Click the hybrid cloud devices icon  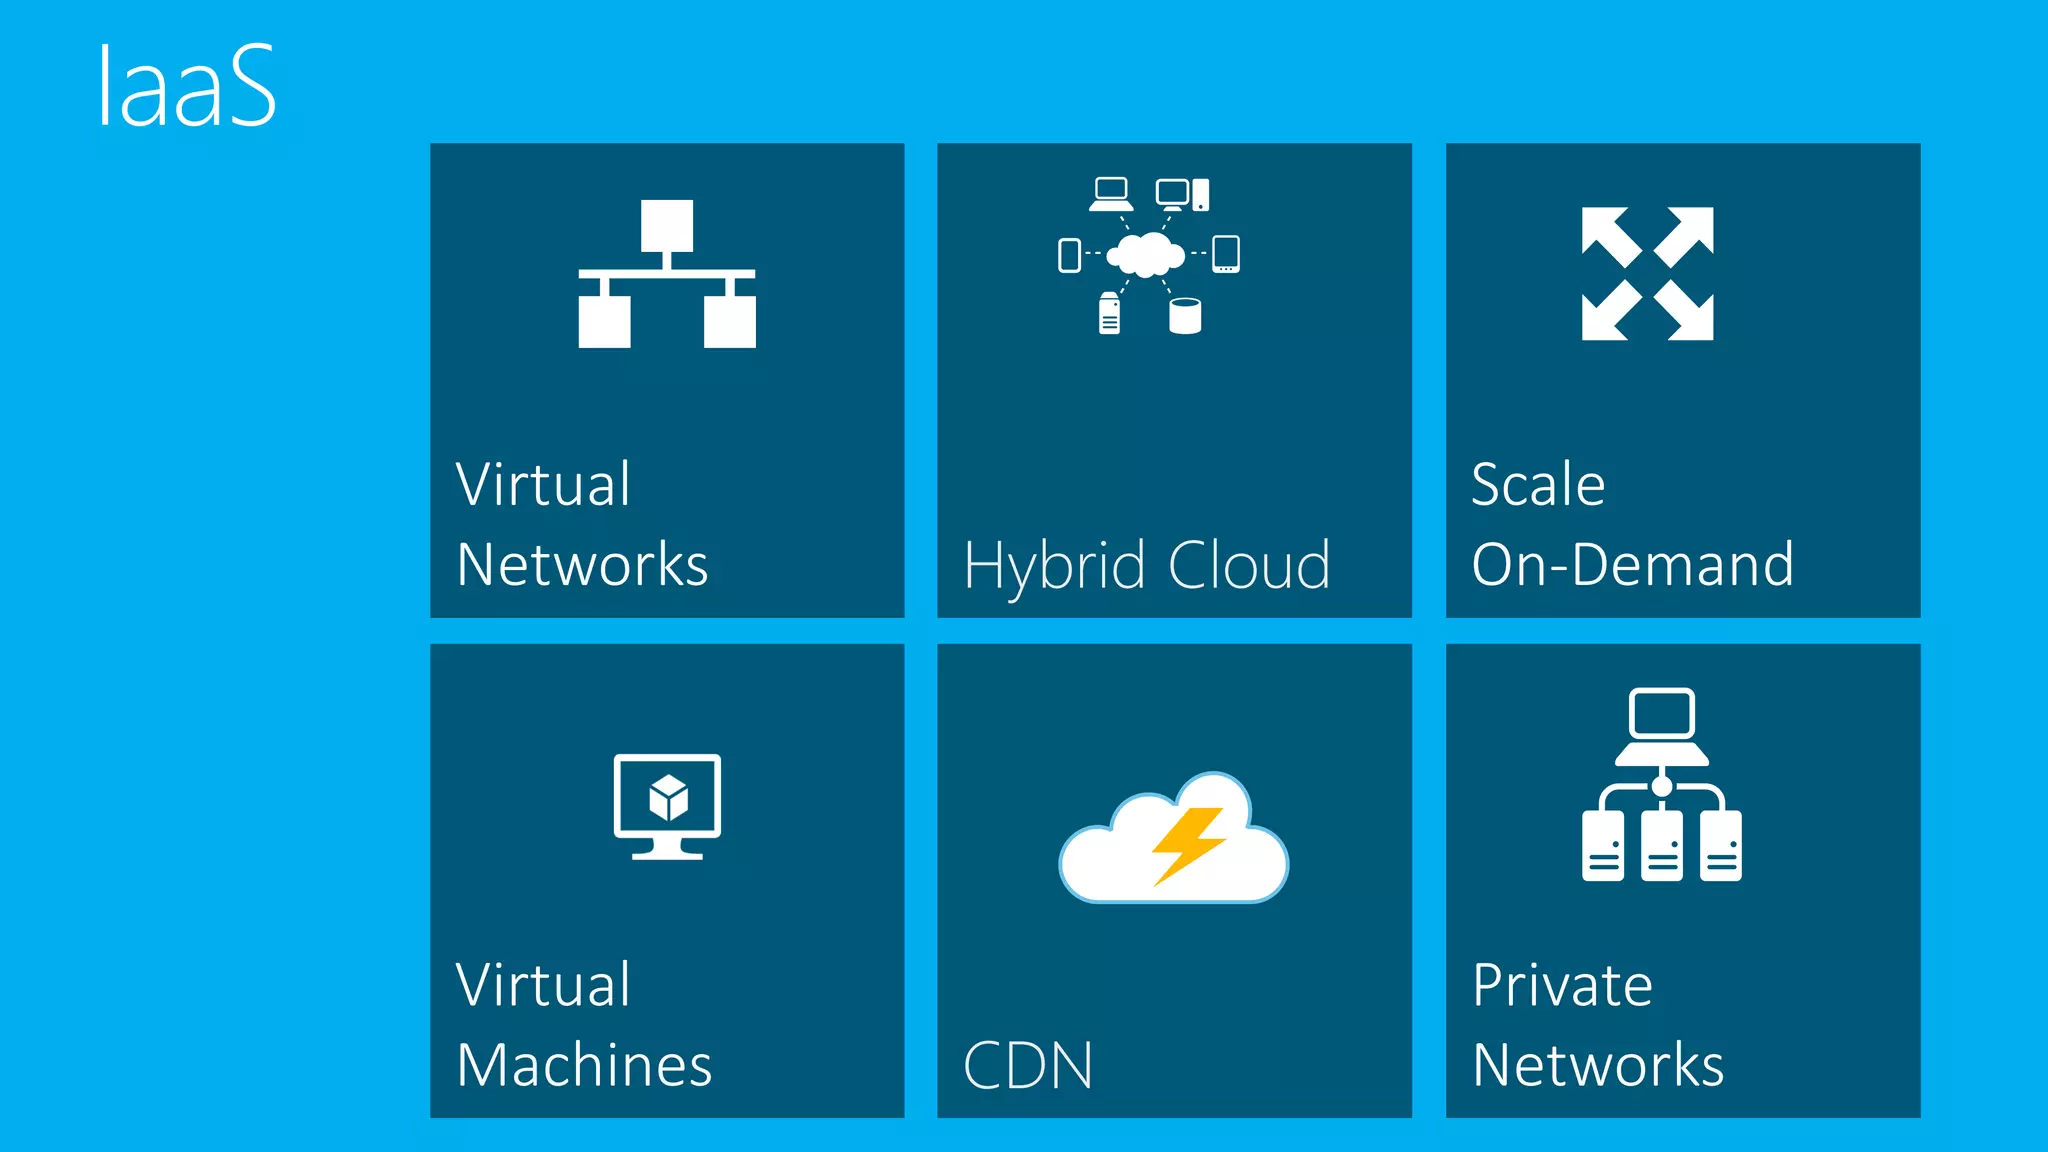[x=1148, y=255]
